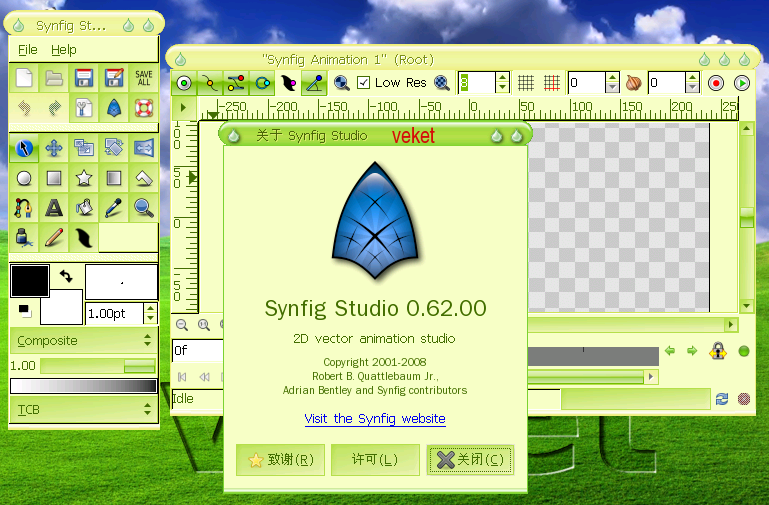The width and height of the screenshot is (769, 505).
Task: Visit the Synfig website link
Action: 375,419
